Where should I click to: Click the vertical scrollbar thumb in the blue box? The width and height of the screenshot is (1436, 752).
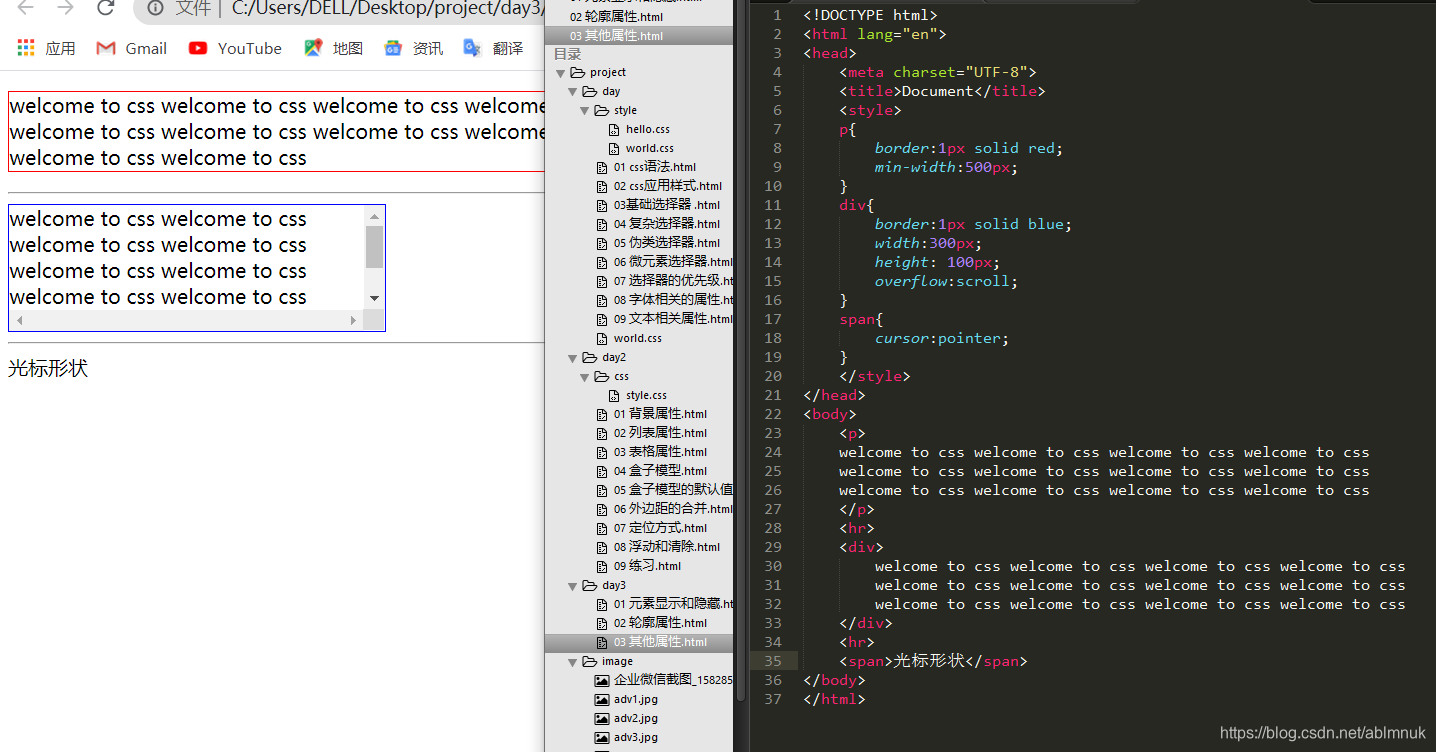(x=375, y=247)
